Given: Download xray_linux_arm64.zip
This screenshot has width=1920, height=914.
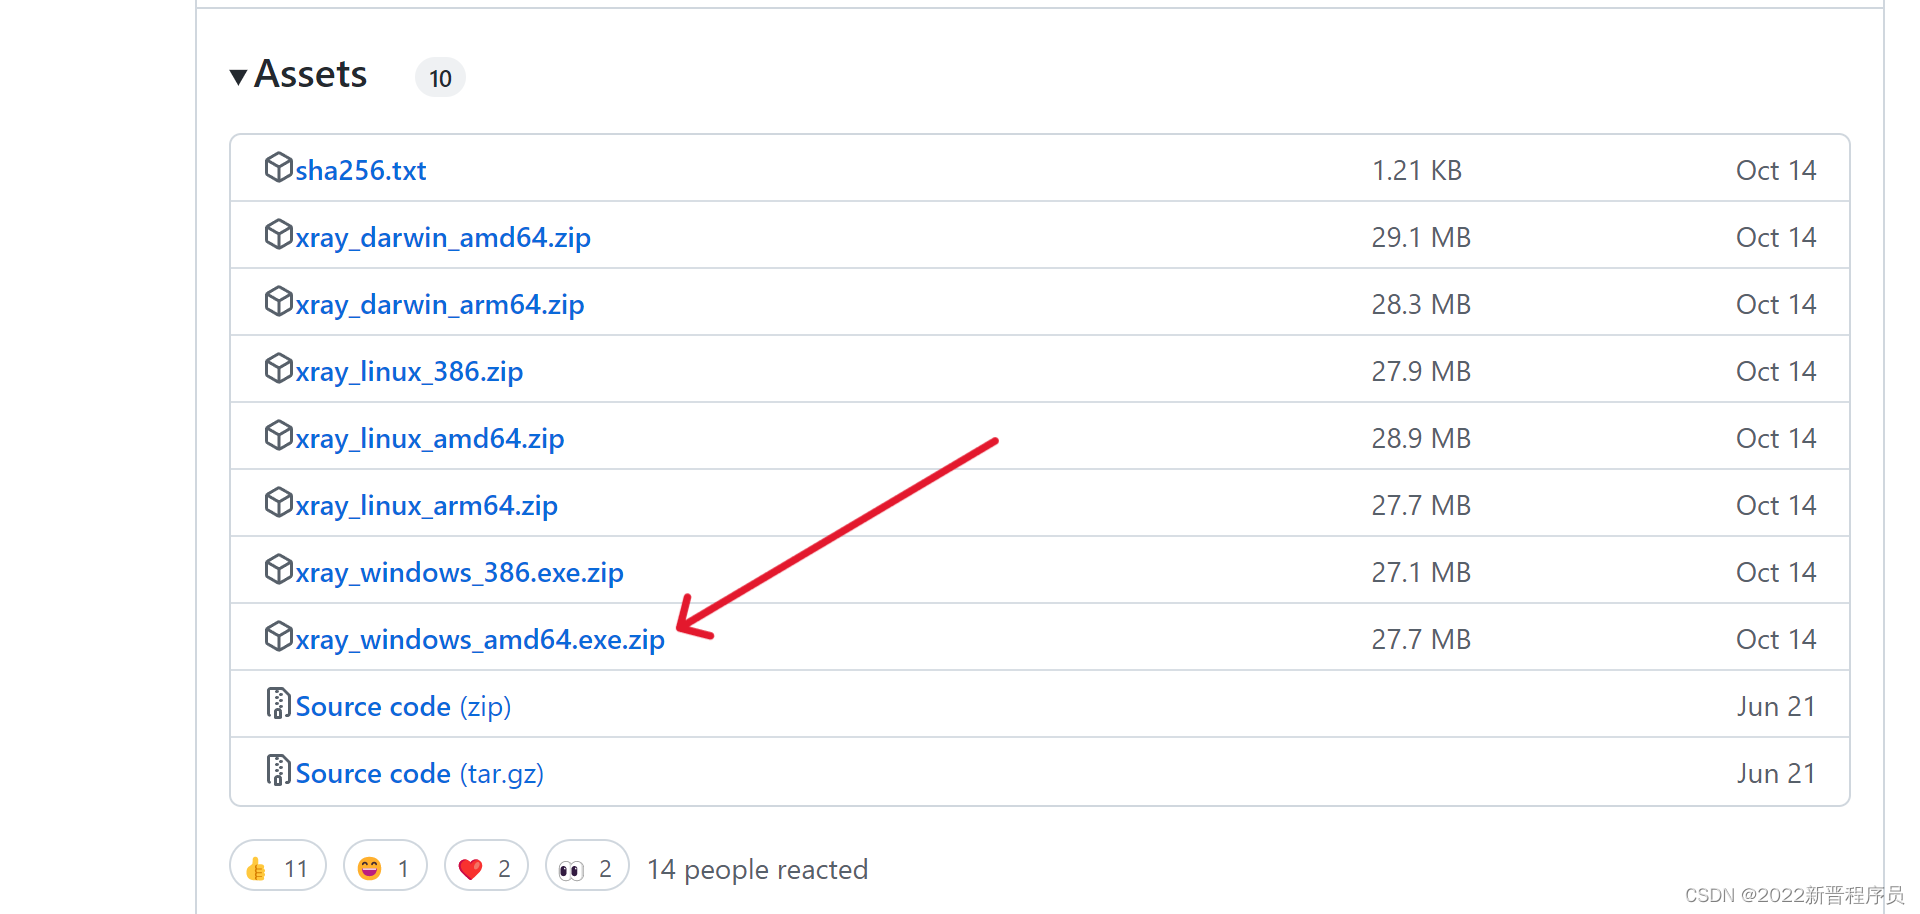Looking at the screenshot, I should [427, 506].
